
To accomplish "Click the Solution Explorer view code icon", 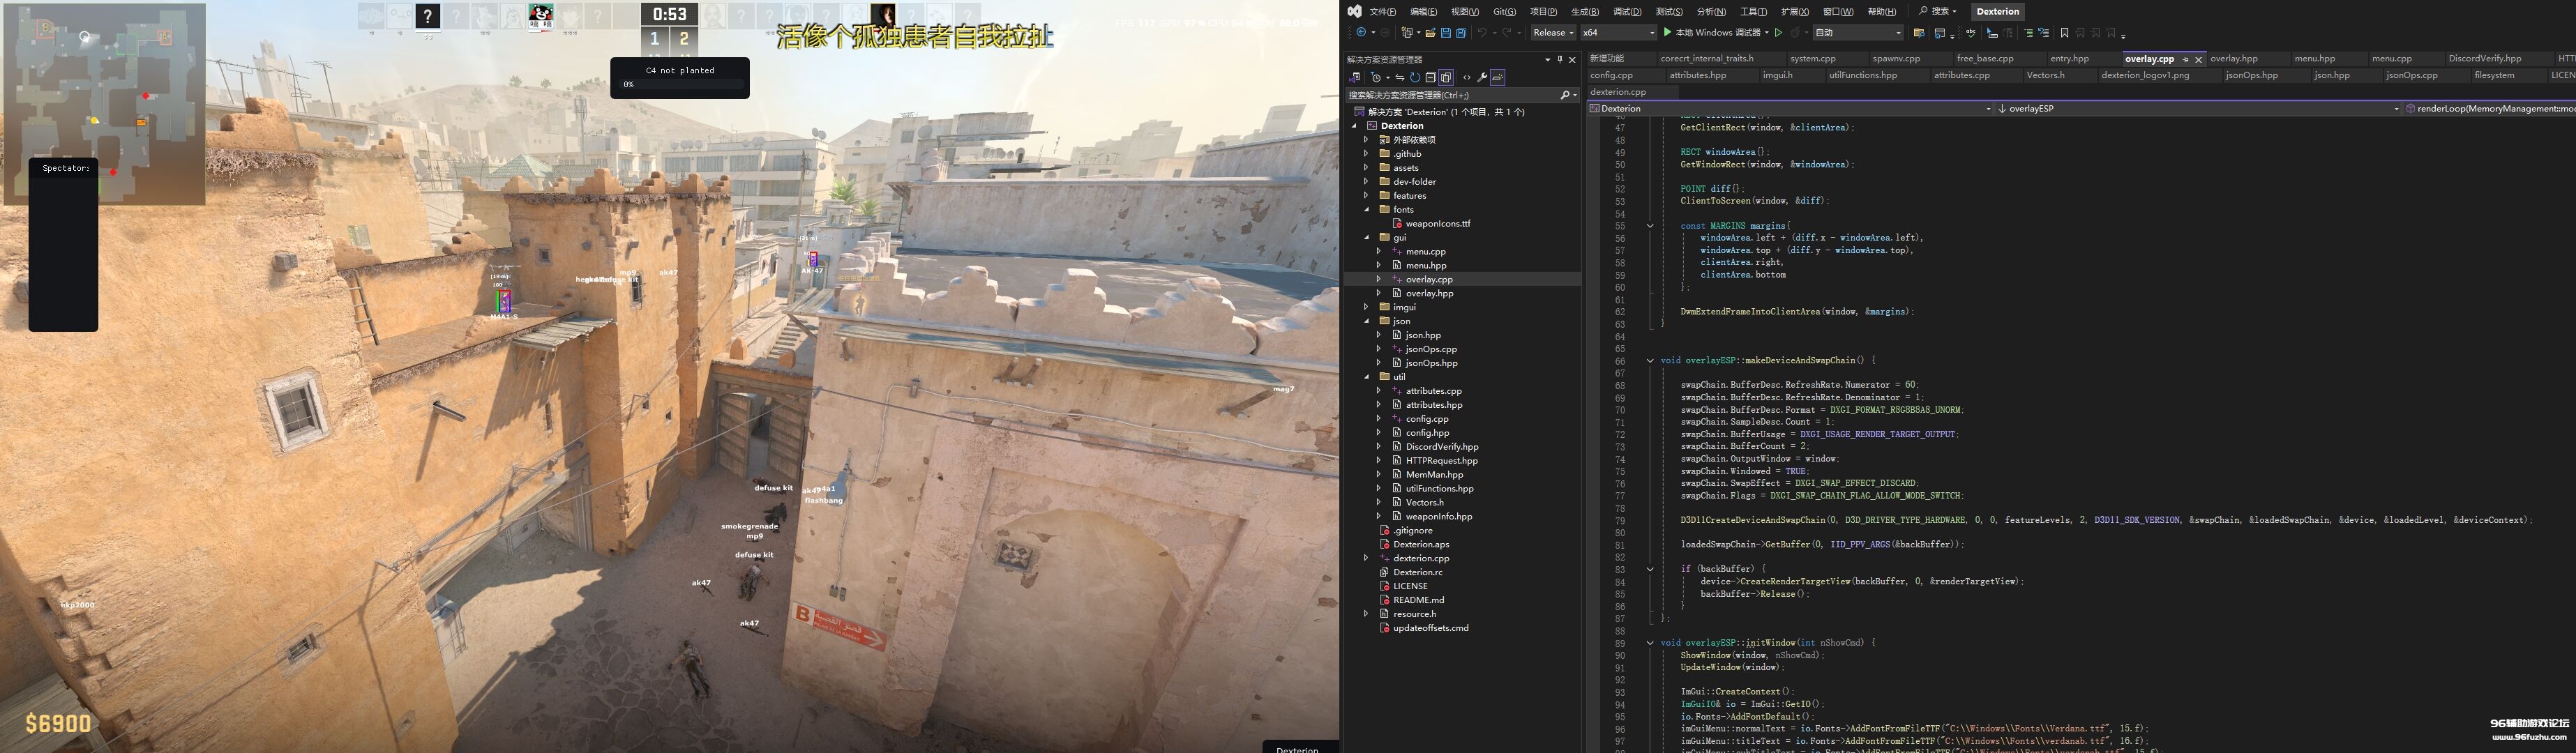I will pyautogui.click(x=1467, y=77).
